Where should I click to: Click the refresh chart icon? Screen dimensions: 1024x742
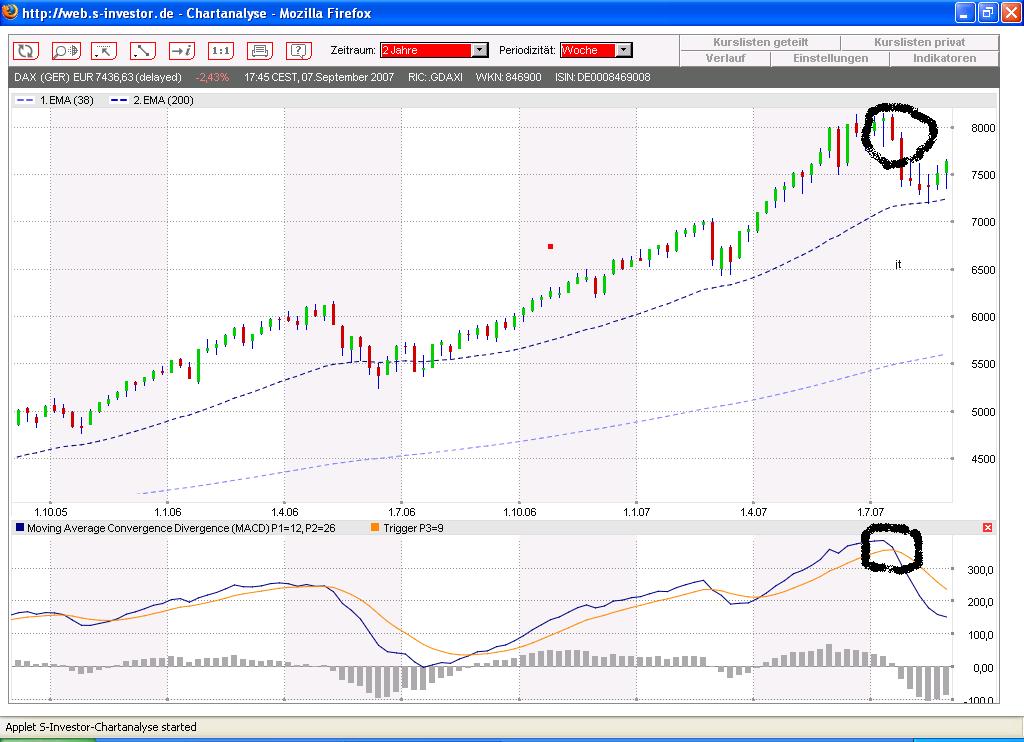(26, 50)
